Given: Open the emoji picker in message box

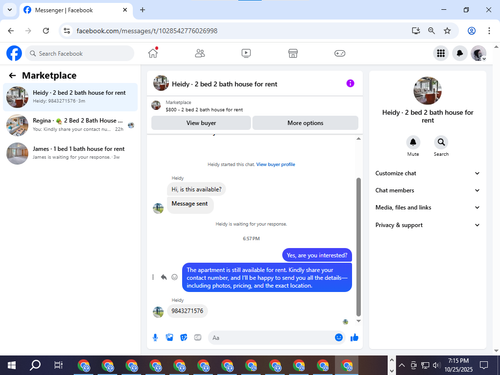Looking at the screenshot, I should pyautogui.click(x=339, y=338).
